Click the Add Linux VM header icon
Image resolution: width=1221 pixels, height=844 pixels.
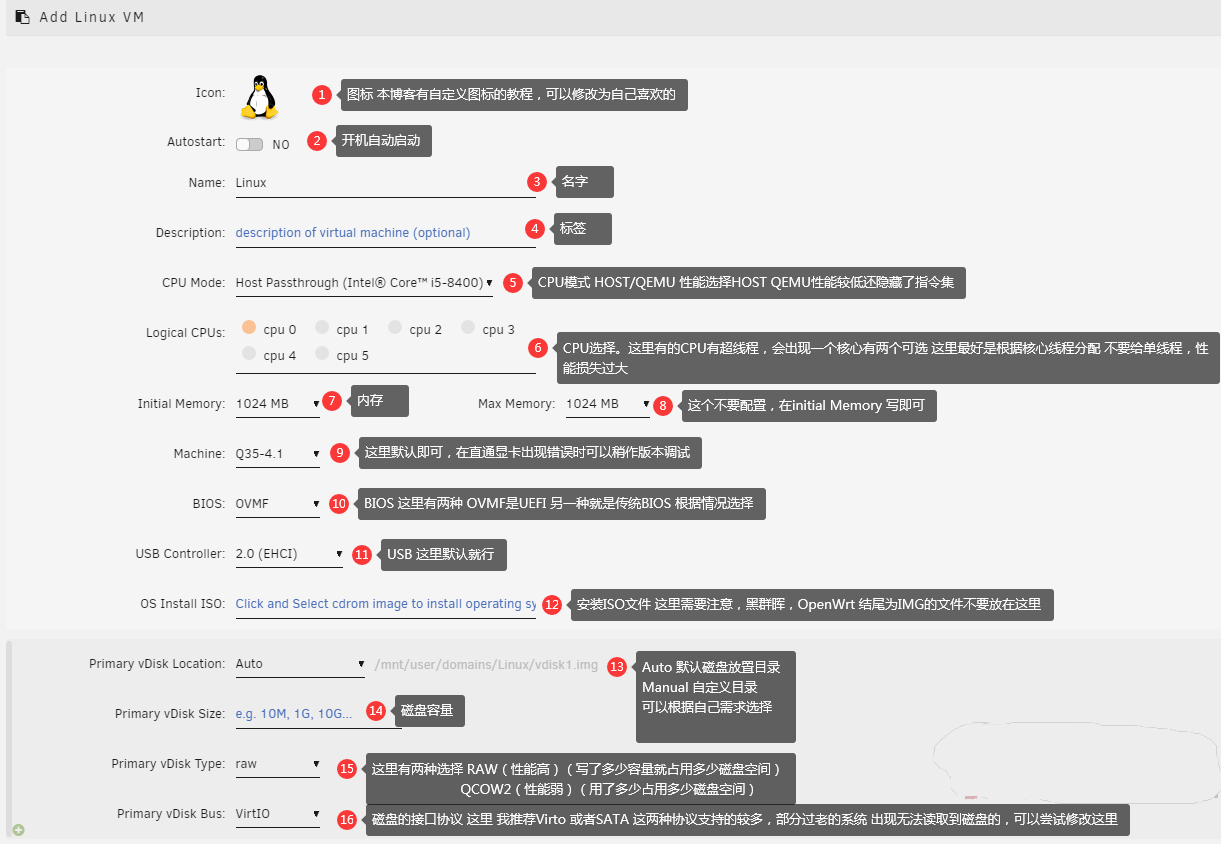coord(22,17)
